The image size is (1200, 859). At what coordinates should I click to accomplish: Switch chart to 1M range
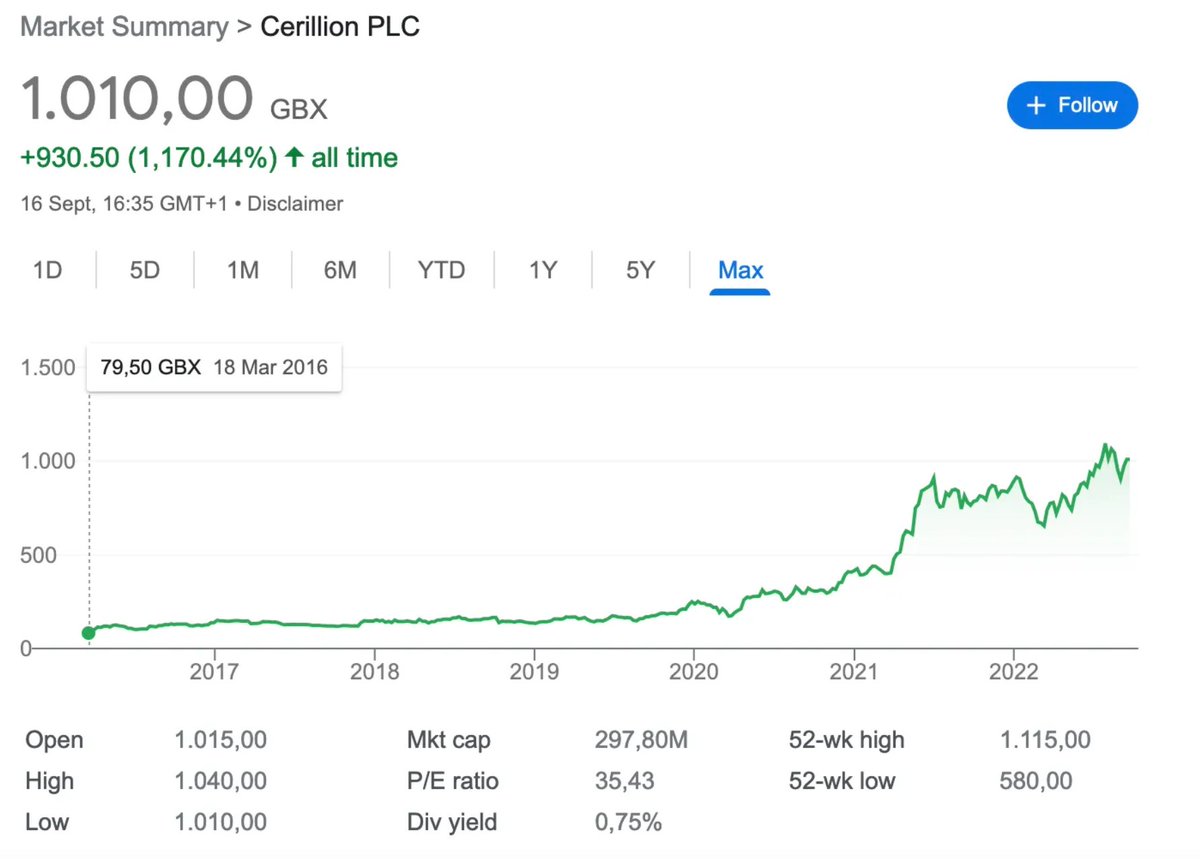pyautogui.click(x=243, y=270)
